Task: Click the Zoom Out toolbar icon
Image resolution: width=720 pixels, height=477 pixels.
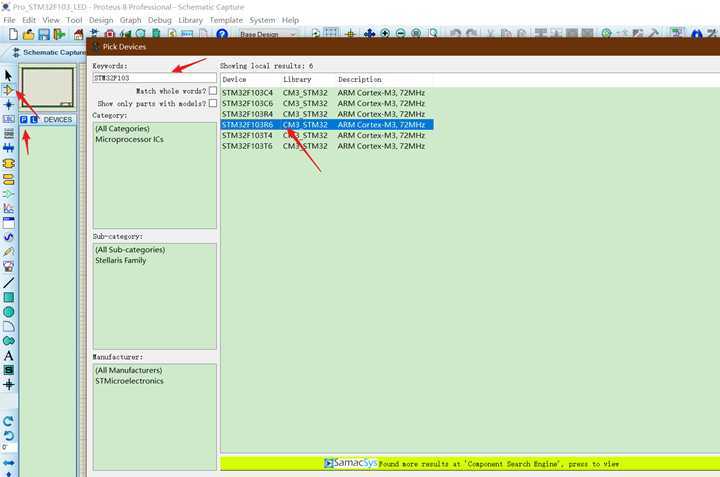Action: pos(400,34)
